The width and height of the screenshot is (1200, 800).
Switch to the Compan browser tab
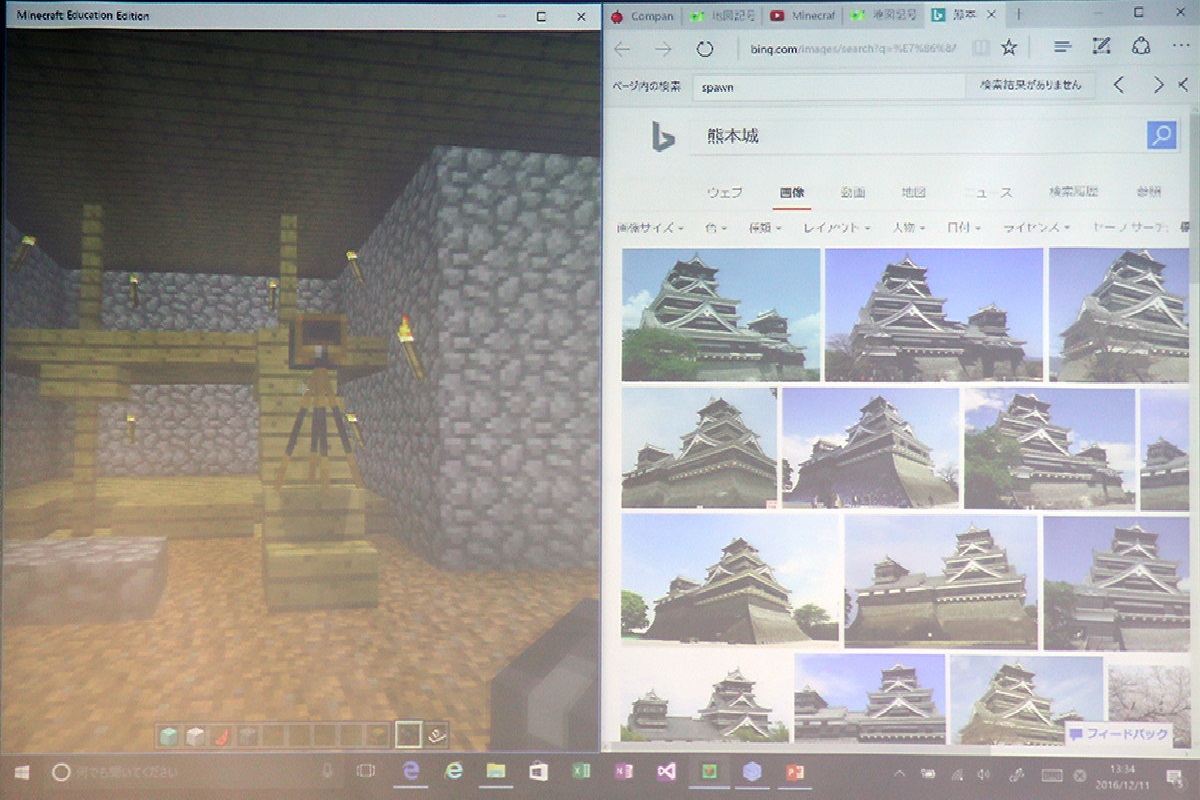pos(642,16)
